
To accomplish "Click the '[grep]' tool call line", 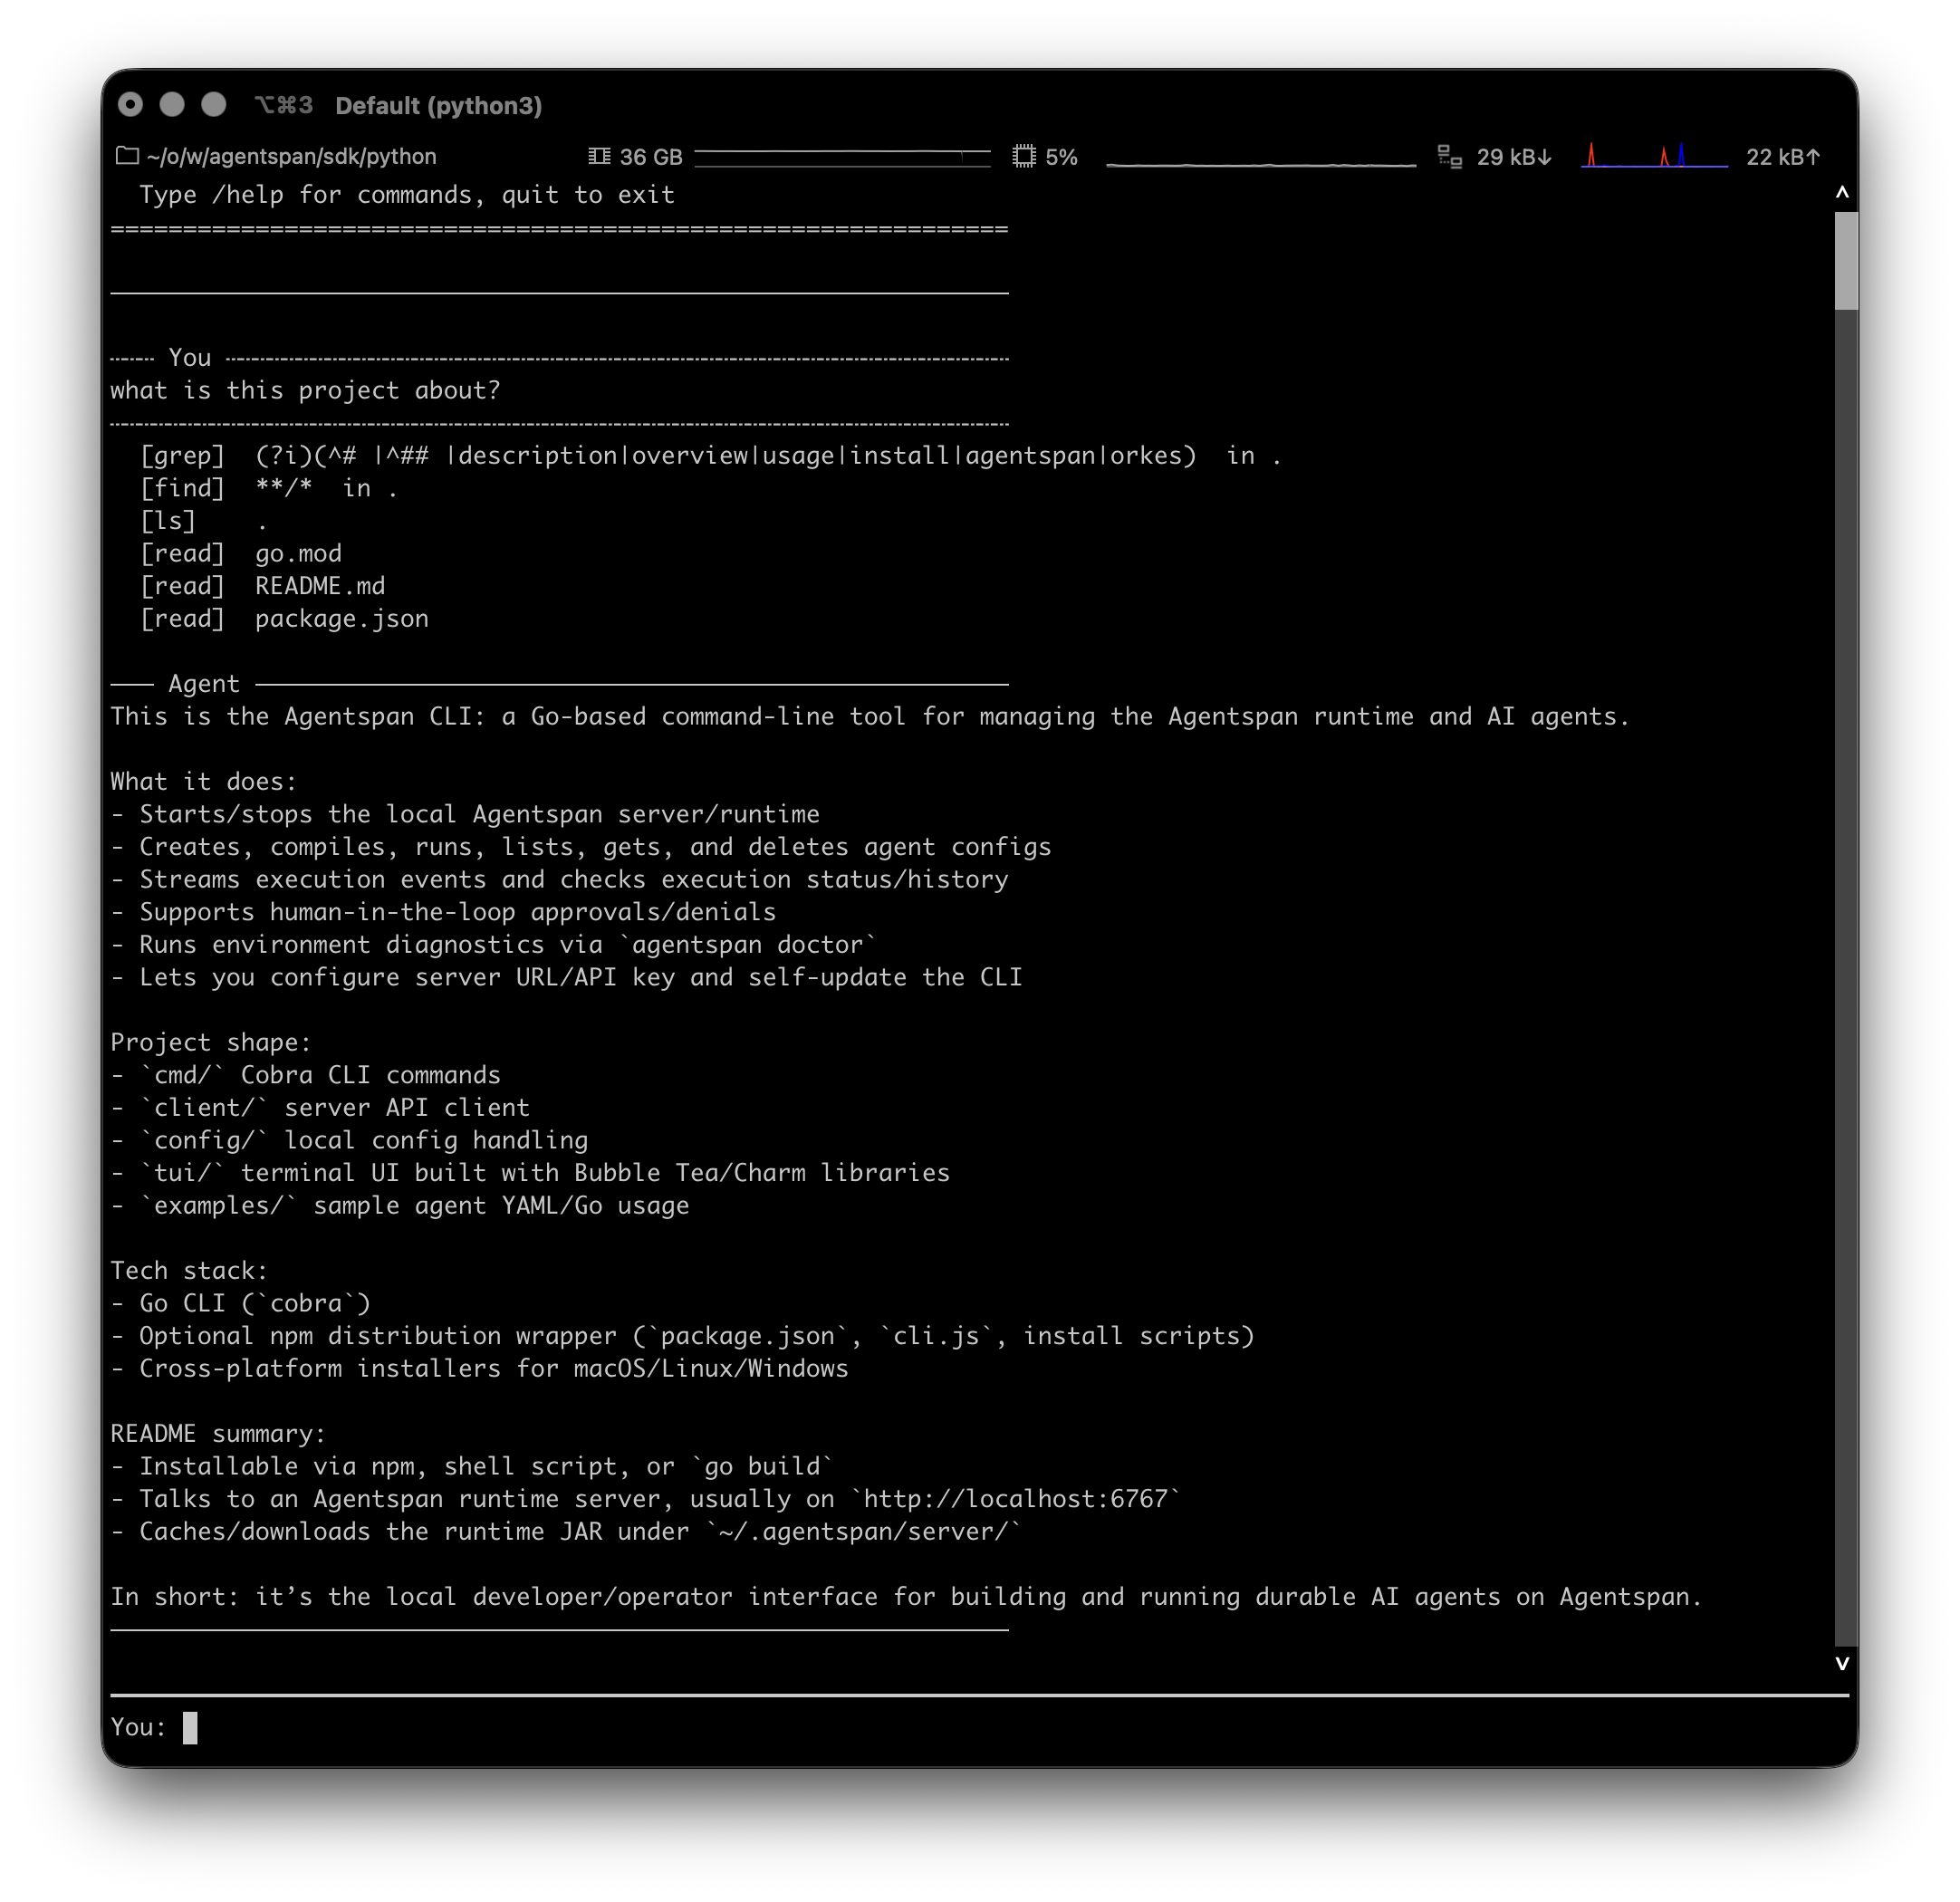I will 711,456.
